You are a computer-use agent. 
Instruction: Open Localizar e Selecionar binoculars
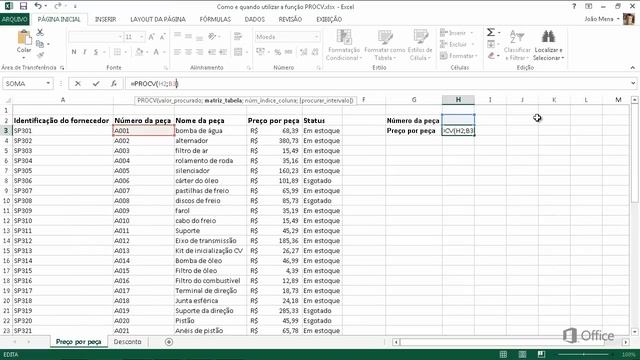pyautogui.click(x=548, y=45)
